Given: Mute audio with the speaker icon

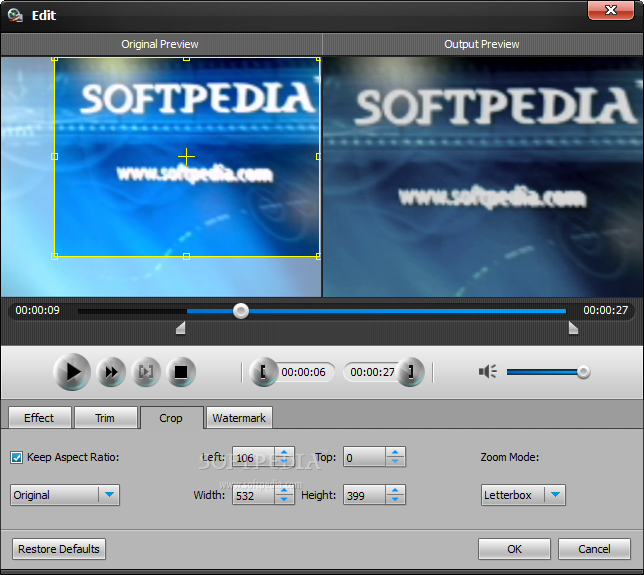Looking at the screenshot, I should pyautogui.click(x=488, y=372).
